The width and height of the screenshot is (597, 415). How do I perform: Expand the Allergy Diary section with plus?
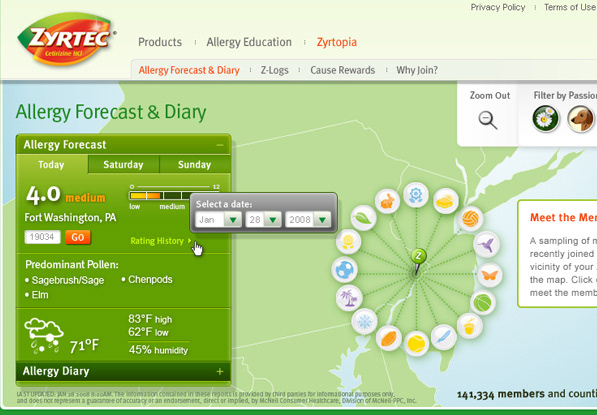[220, 371]
